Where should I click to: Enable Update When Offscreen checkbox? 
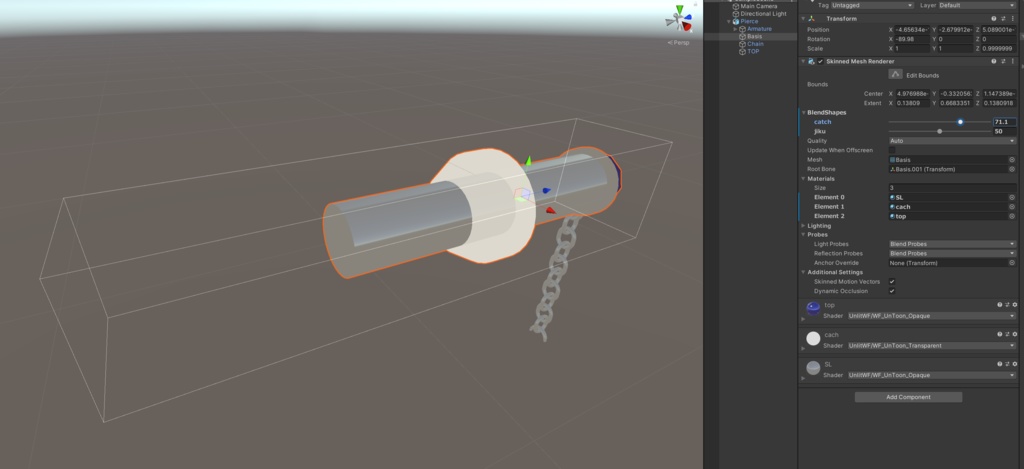click(892, 150)
